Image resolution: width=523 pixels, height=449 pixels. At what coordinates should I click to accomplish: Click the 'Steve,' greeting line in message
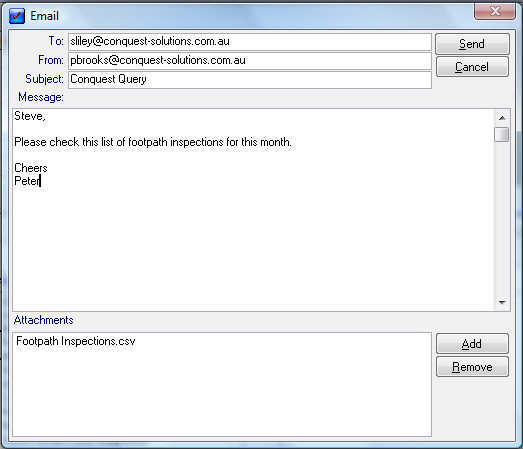pos(30,116)
